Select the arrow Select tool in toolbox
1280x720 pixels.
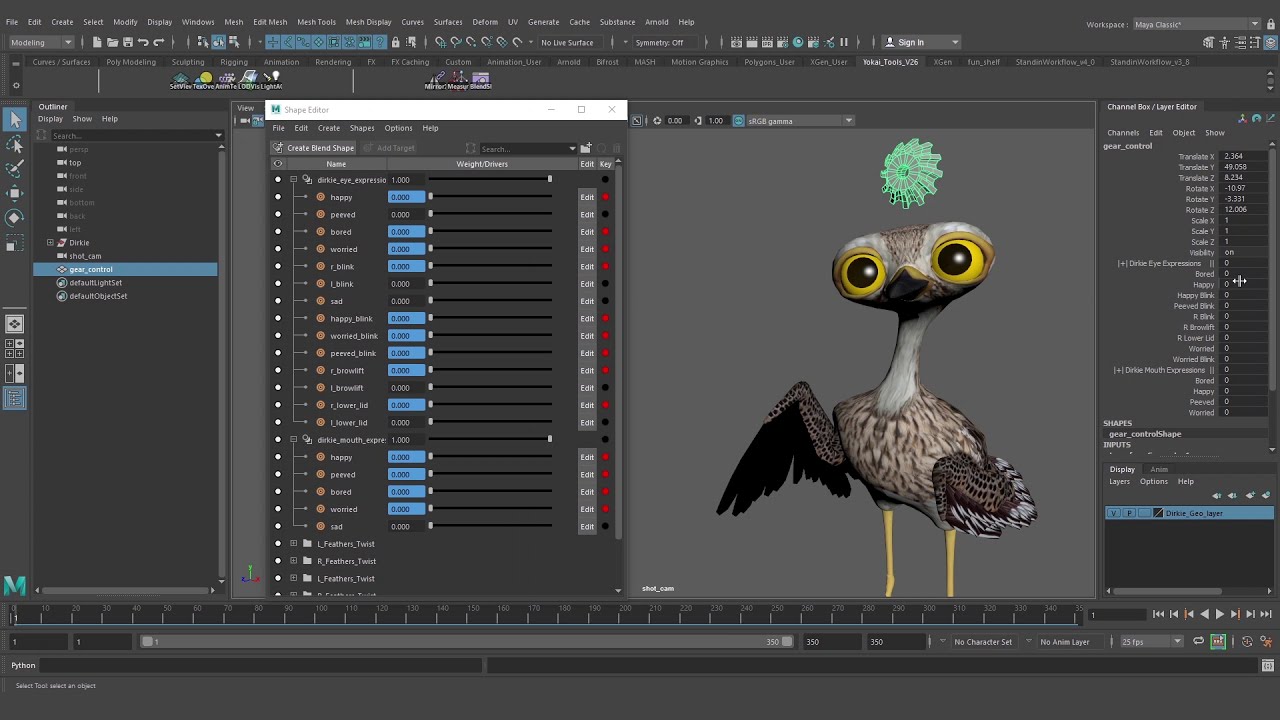(15, 120)
